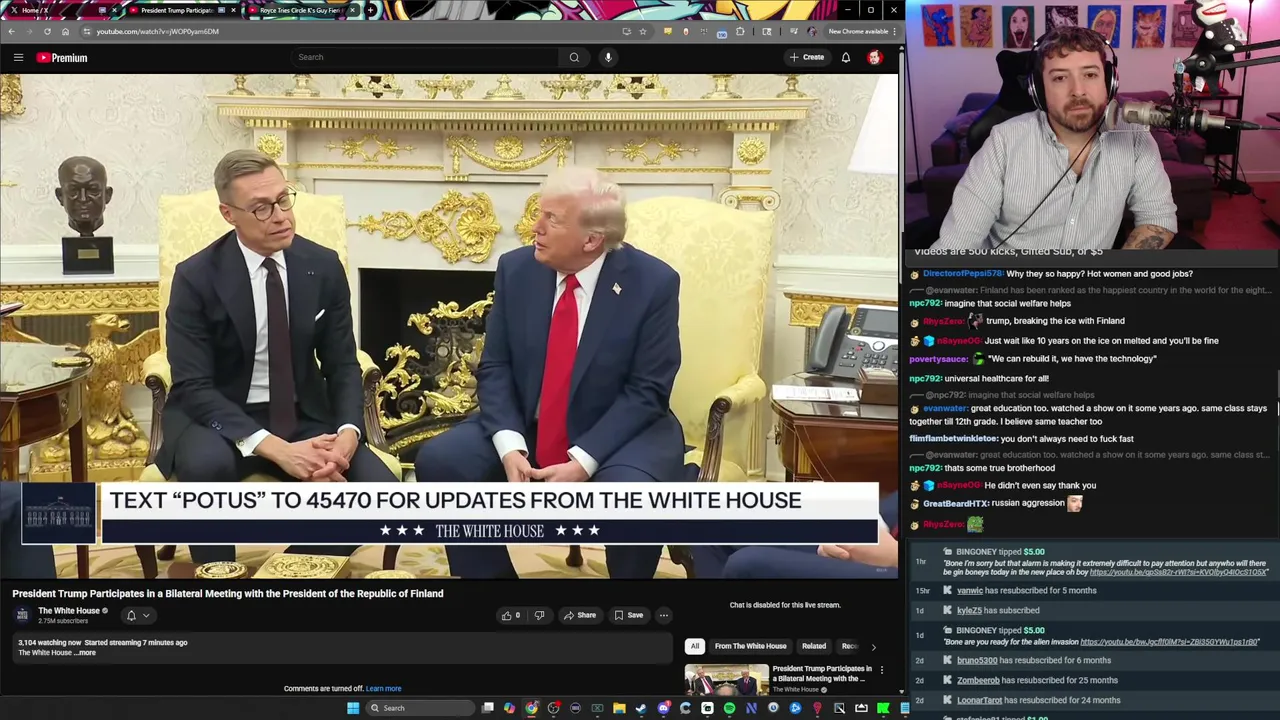
Task: Go to YouTube Premium home logo
Action: [62, 58]
